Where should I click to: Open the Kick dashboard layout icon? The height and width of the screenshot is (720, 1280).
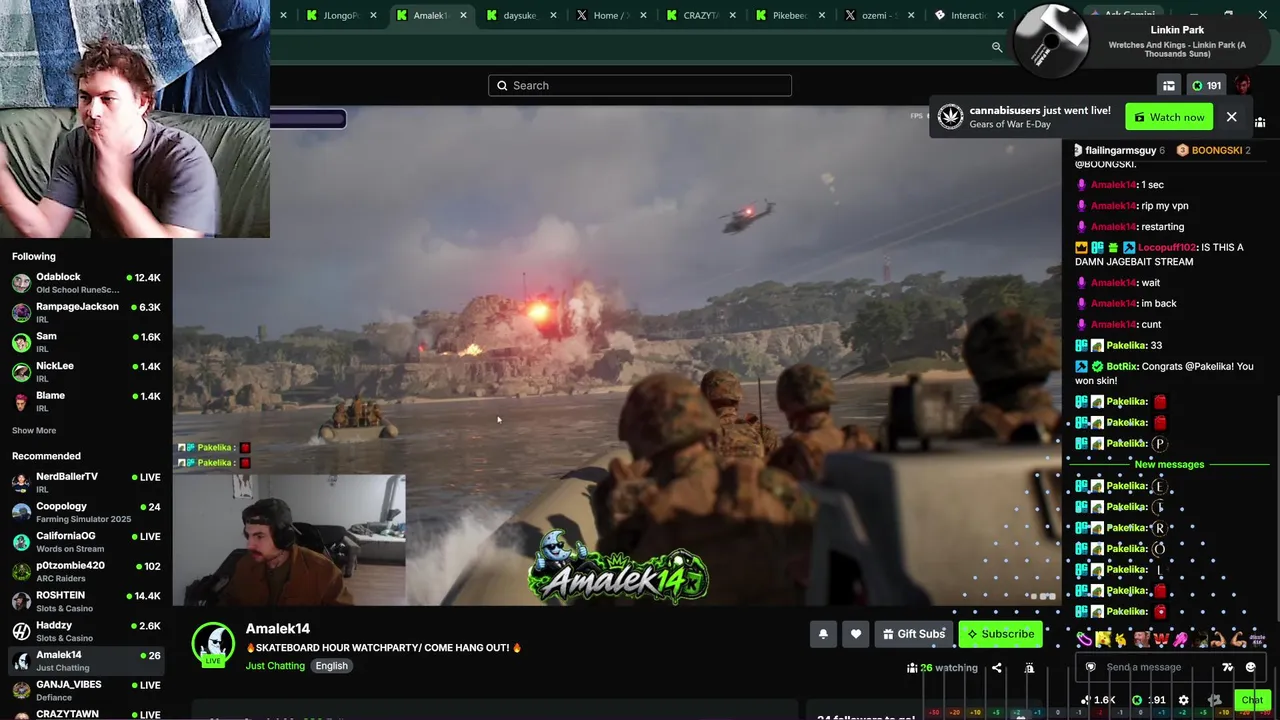1168,85
